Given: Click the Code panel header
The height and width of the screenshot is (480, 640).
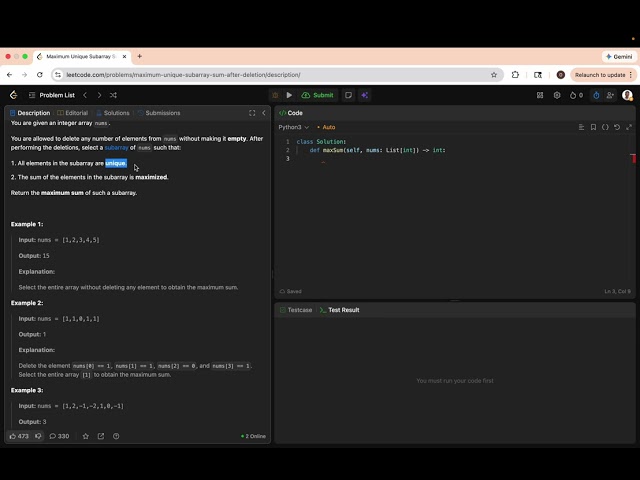Looking at the screenshot, I should click(291, 113).
